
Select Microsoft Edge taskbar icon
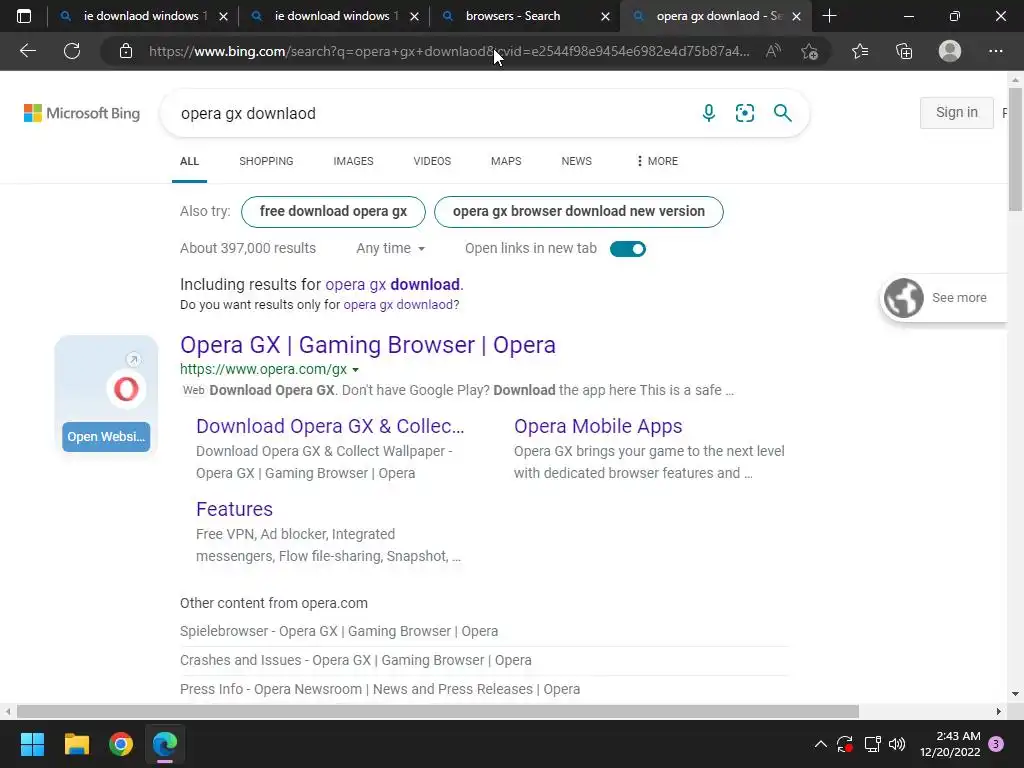click(165, 744)
